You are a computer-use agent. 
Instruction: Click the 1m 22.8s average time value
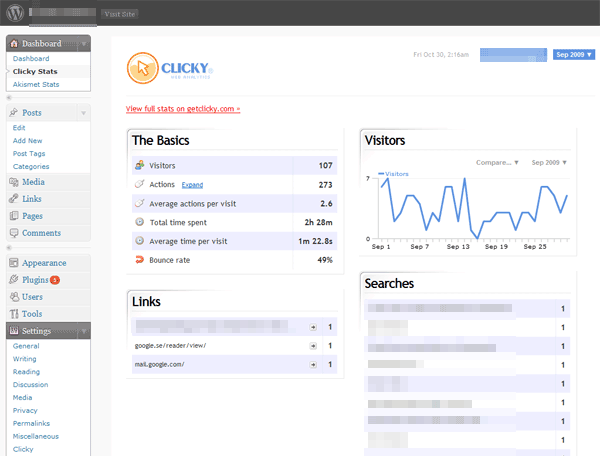[x=315, y=241]
